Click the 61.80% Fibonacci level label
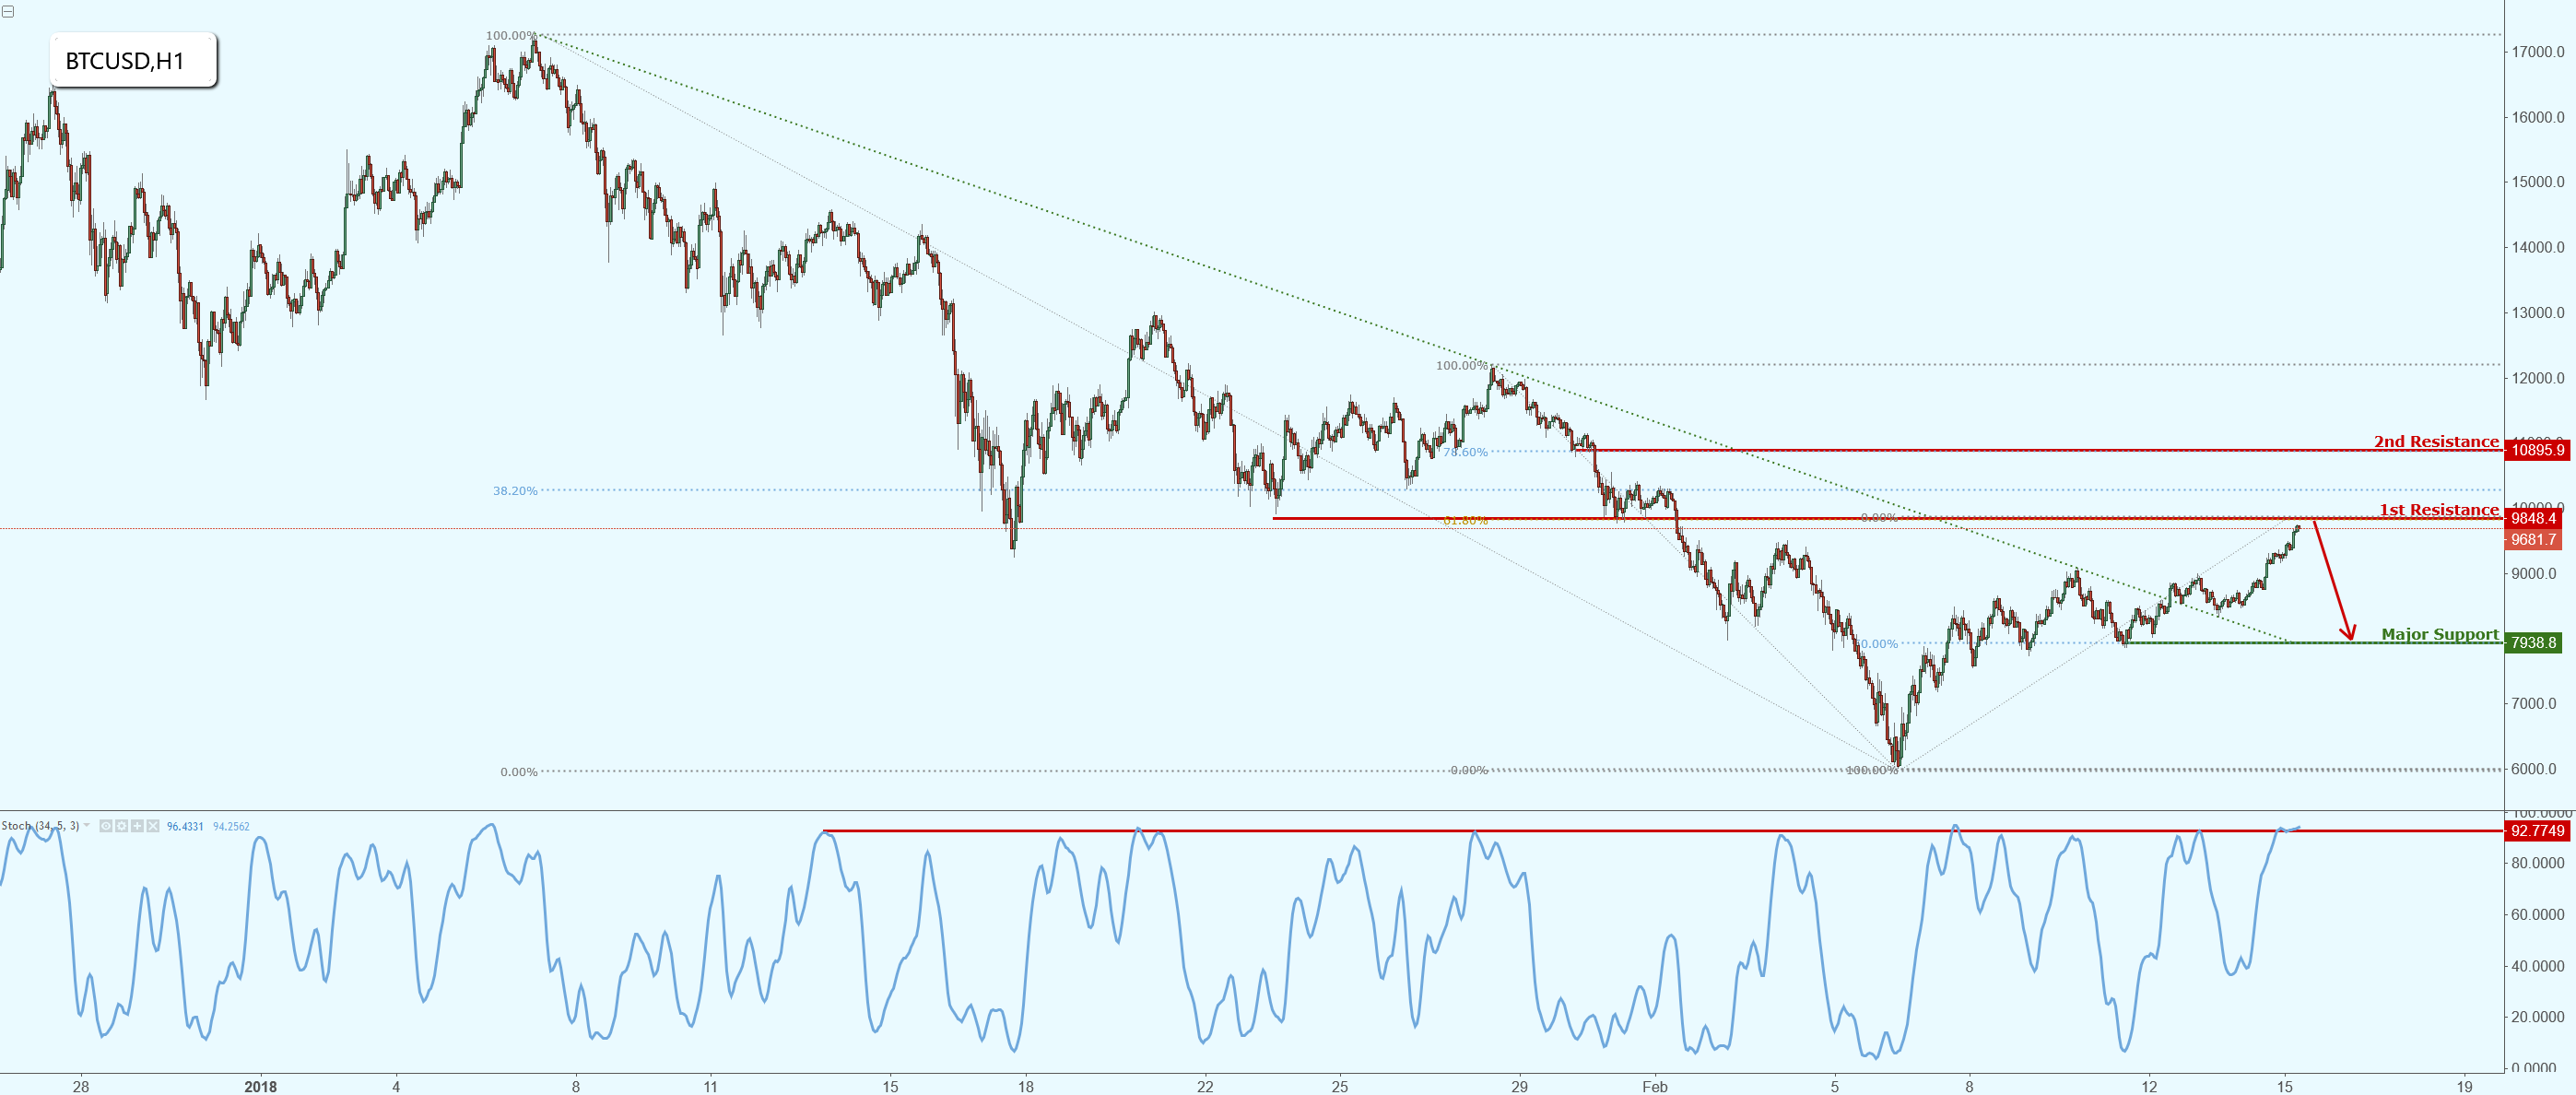2576x1095 pixels. point(1465,521)
